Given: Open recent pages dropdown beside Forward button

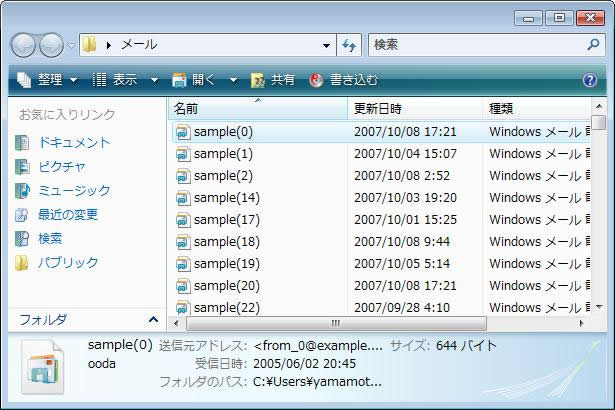Looking at the screenshot, I should point(71,46).
